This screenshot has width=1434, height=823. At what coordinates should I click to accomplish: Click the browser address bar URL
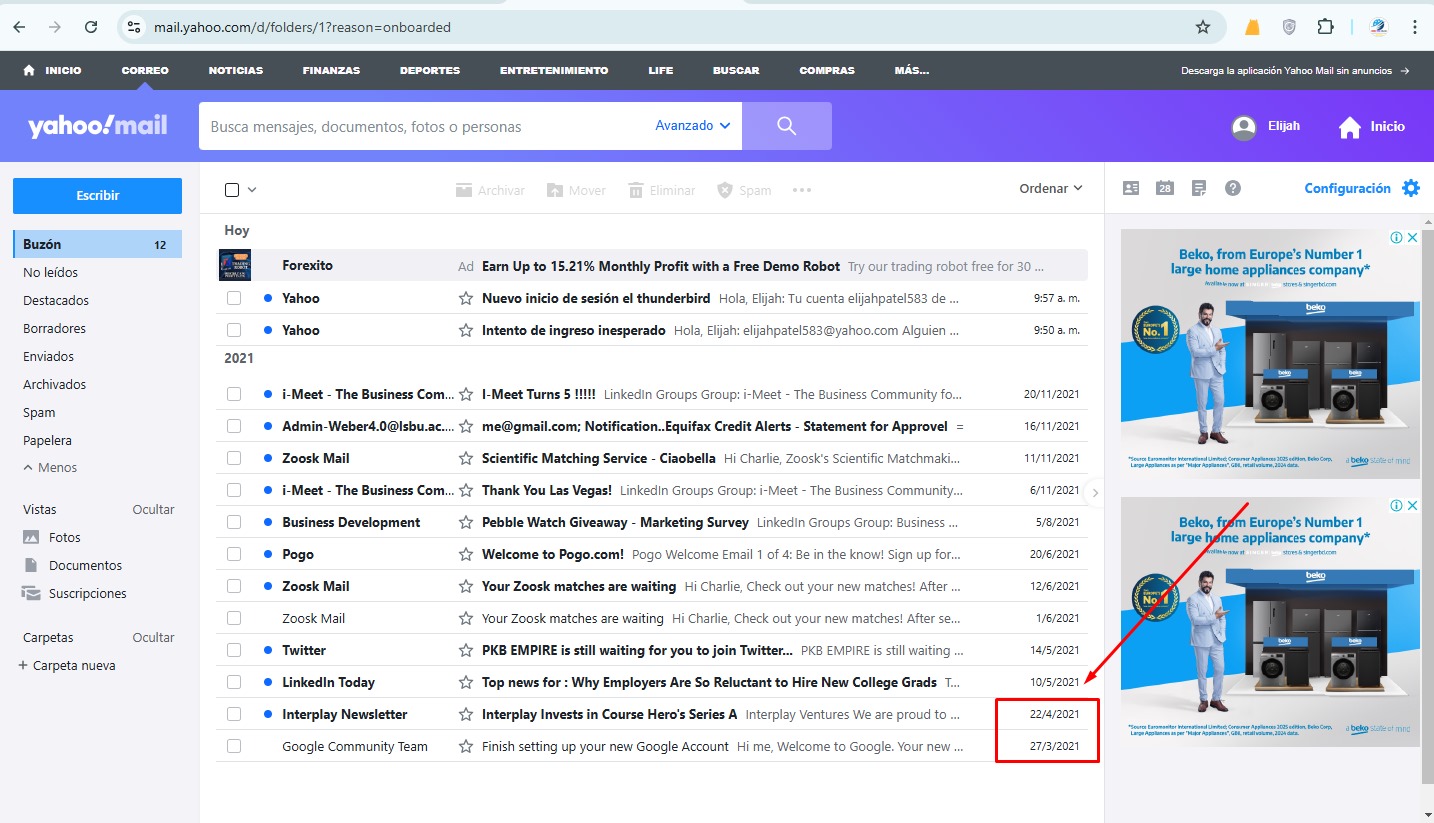tap(302, 27)
